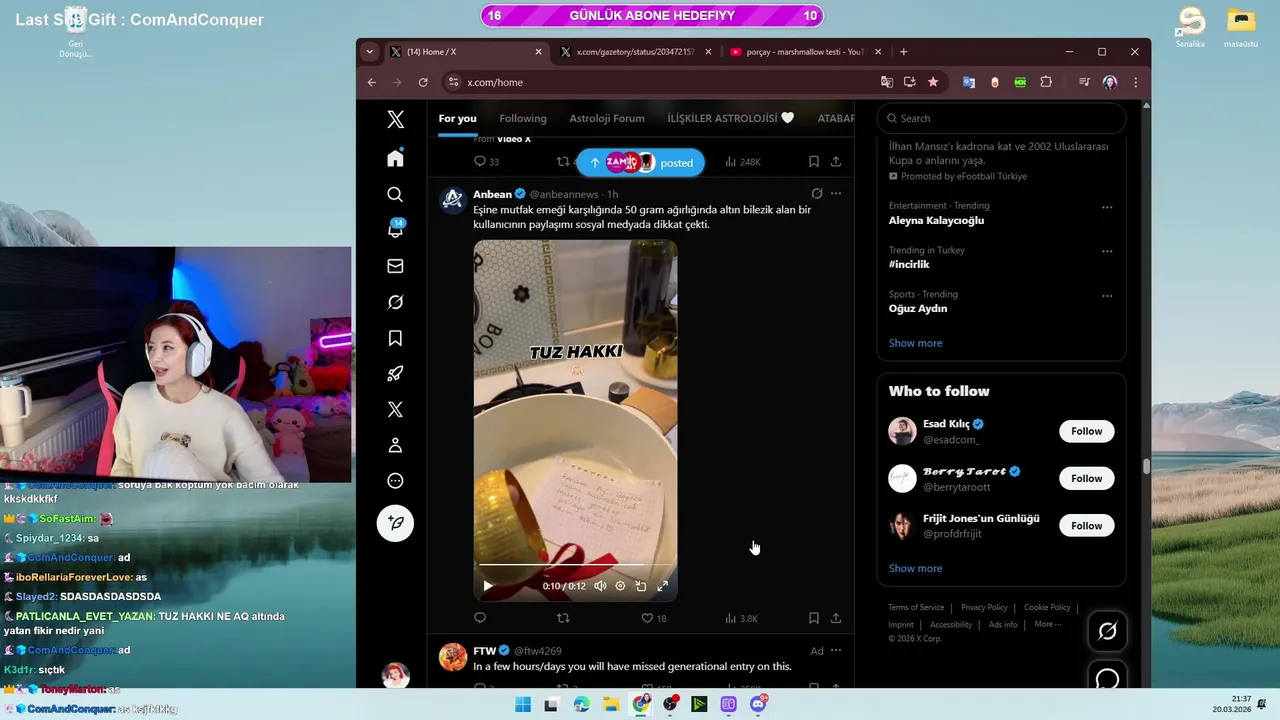Viewport: 1280px width, 720px height.
Task: Switch to the x.com/gazetory browser tab
Action: click(636, 52)
